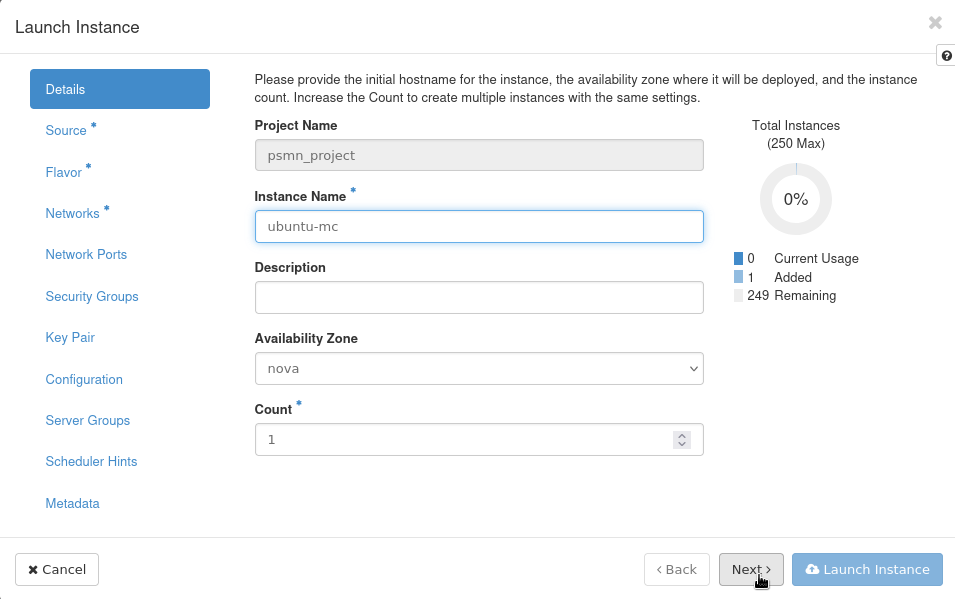Increase the Count using the spinner arrows
This screenshot has height=599, width=955.
[x=682, y=435]
